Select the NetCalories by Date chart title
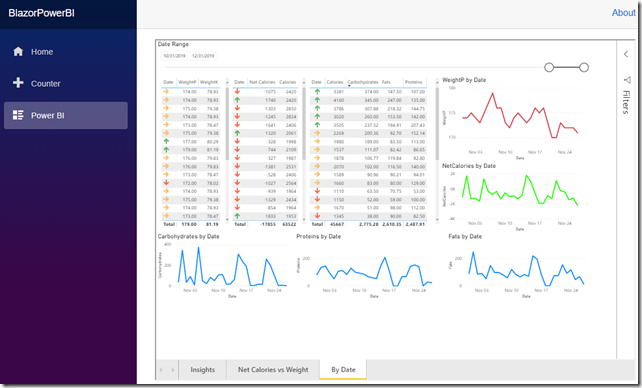This screenshot has width=642, height=388. [469, 166]
